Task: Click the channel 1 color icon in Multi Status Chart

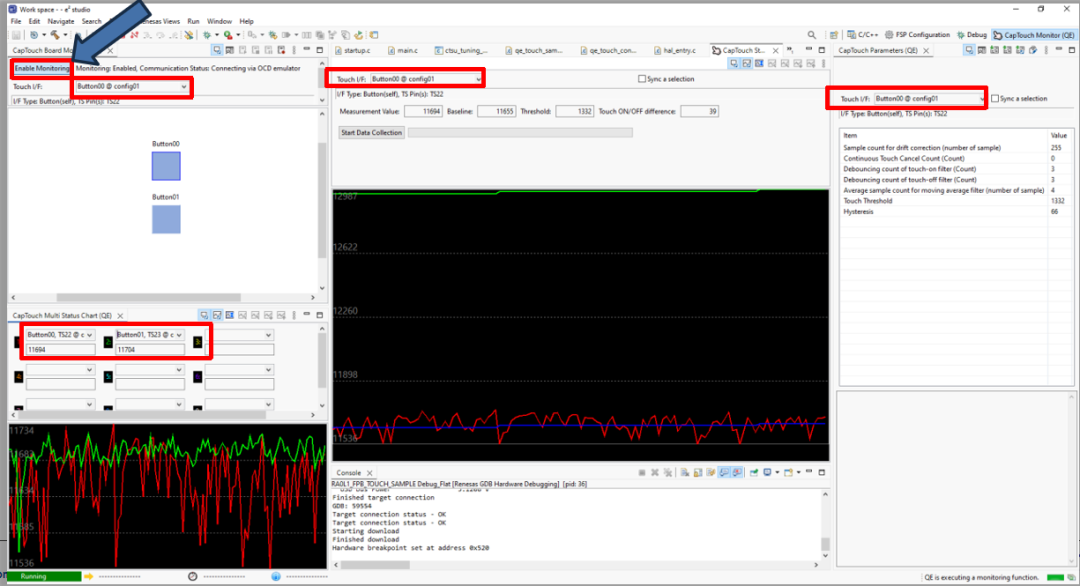Action: [18, 343]
